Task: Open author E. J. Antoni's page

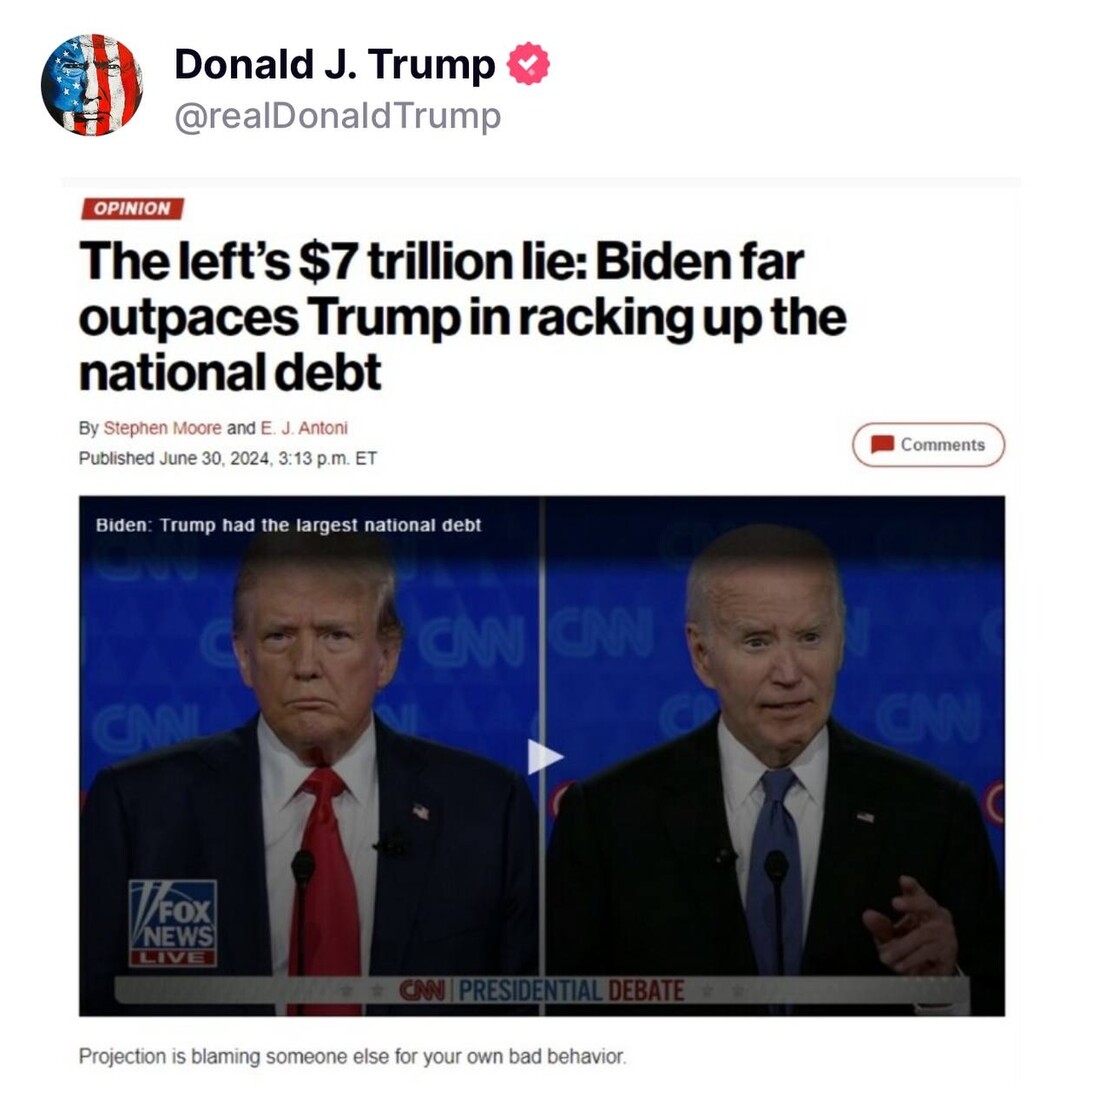Action: (x=304, y=428)
